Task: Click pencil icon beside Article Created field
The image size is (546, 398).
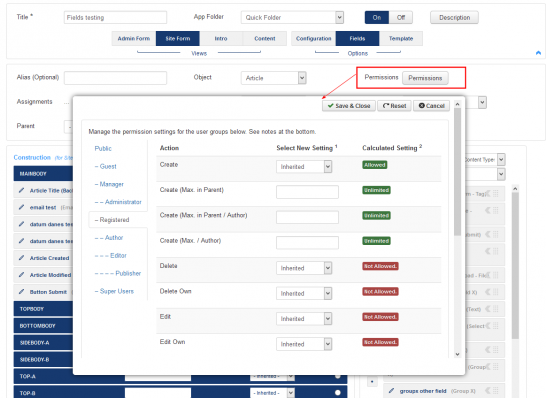Action: (x=22, y=258)
